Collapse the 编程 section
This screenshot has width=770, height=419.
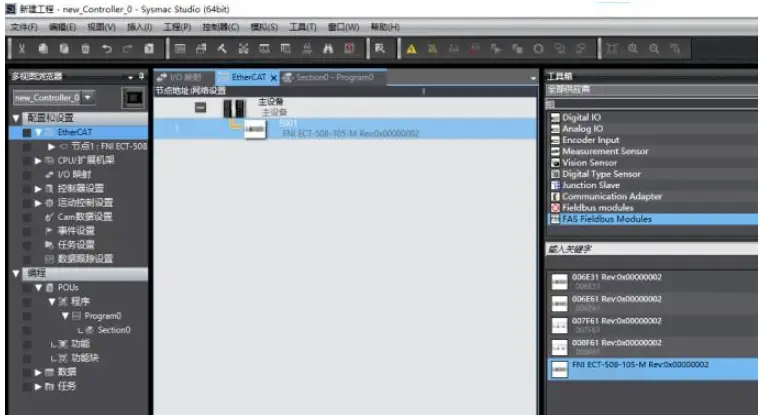[x=16, y=274]
